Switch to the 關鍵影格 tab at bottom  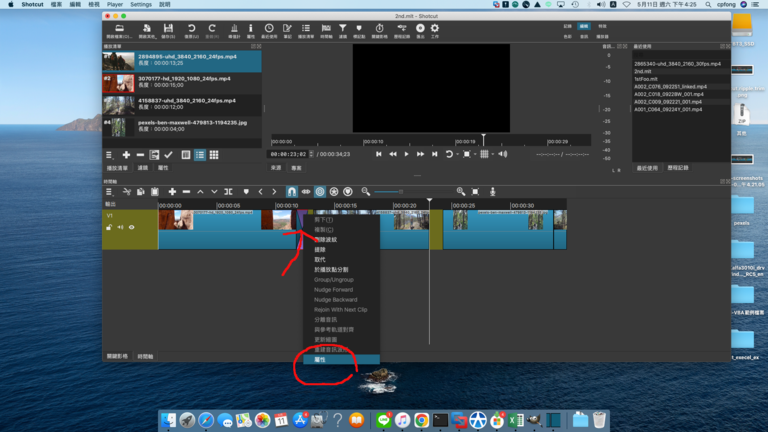point(118,356)
